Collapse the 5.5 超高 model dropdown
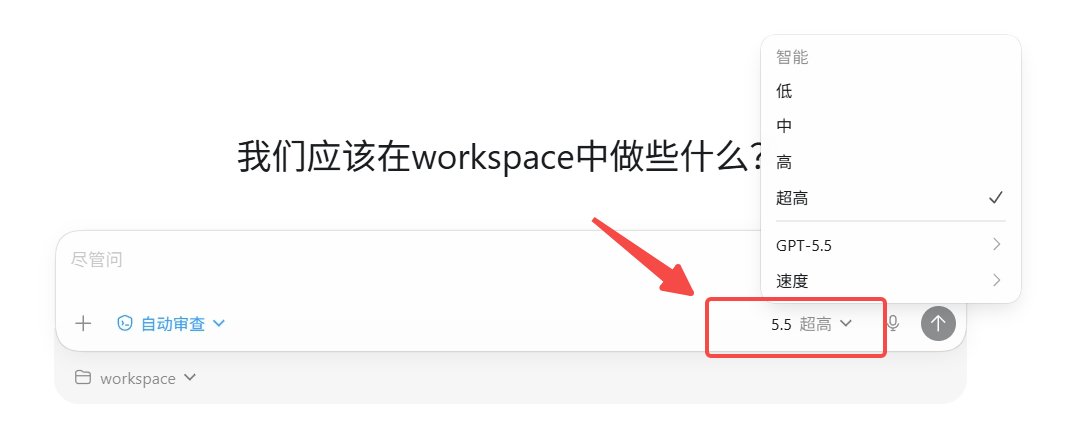This screenshot has width=1073, height=440. point(811,324)
